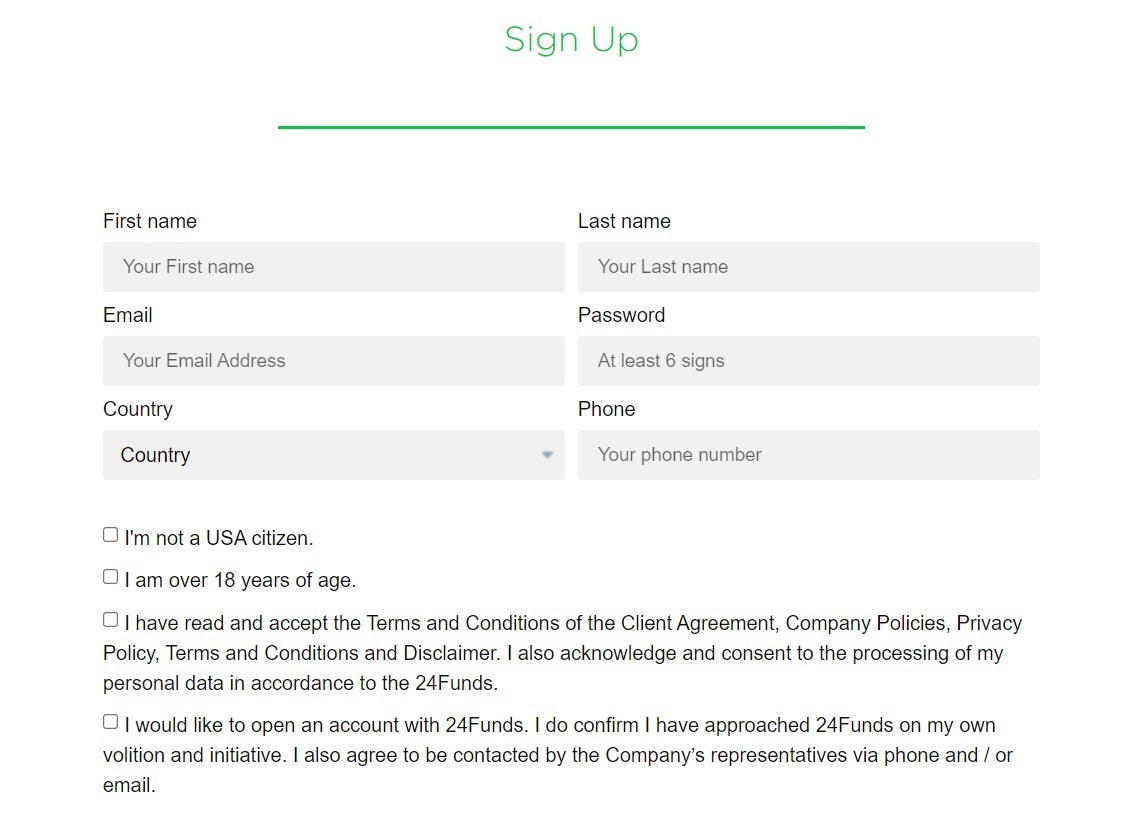Click the "Password" label text
Viewport: 1145px width, 819px height.
[x=621, y=315]
